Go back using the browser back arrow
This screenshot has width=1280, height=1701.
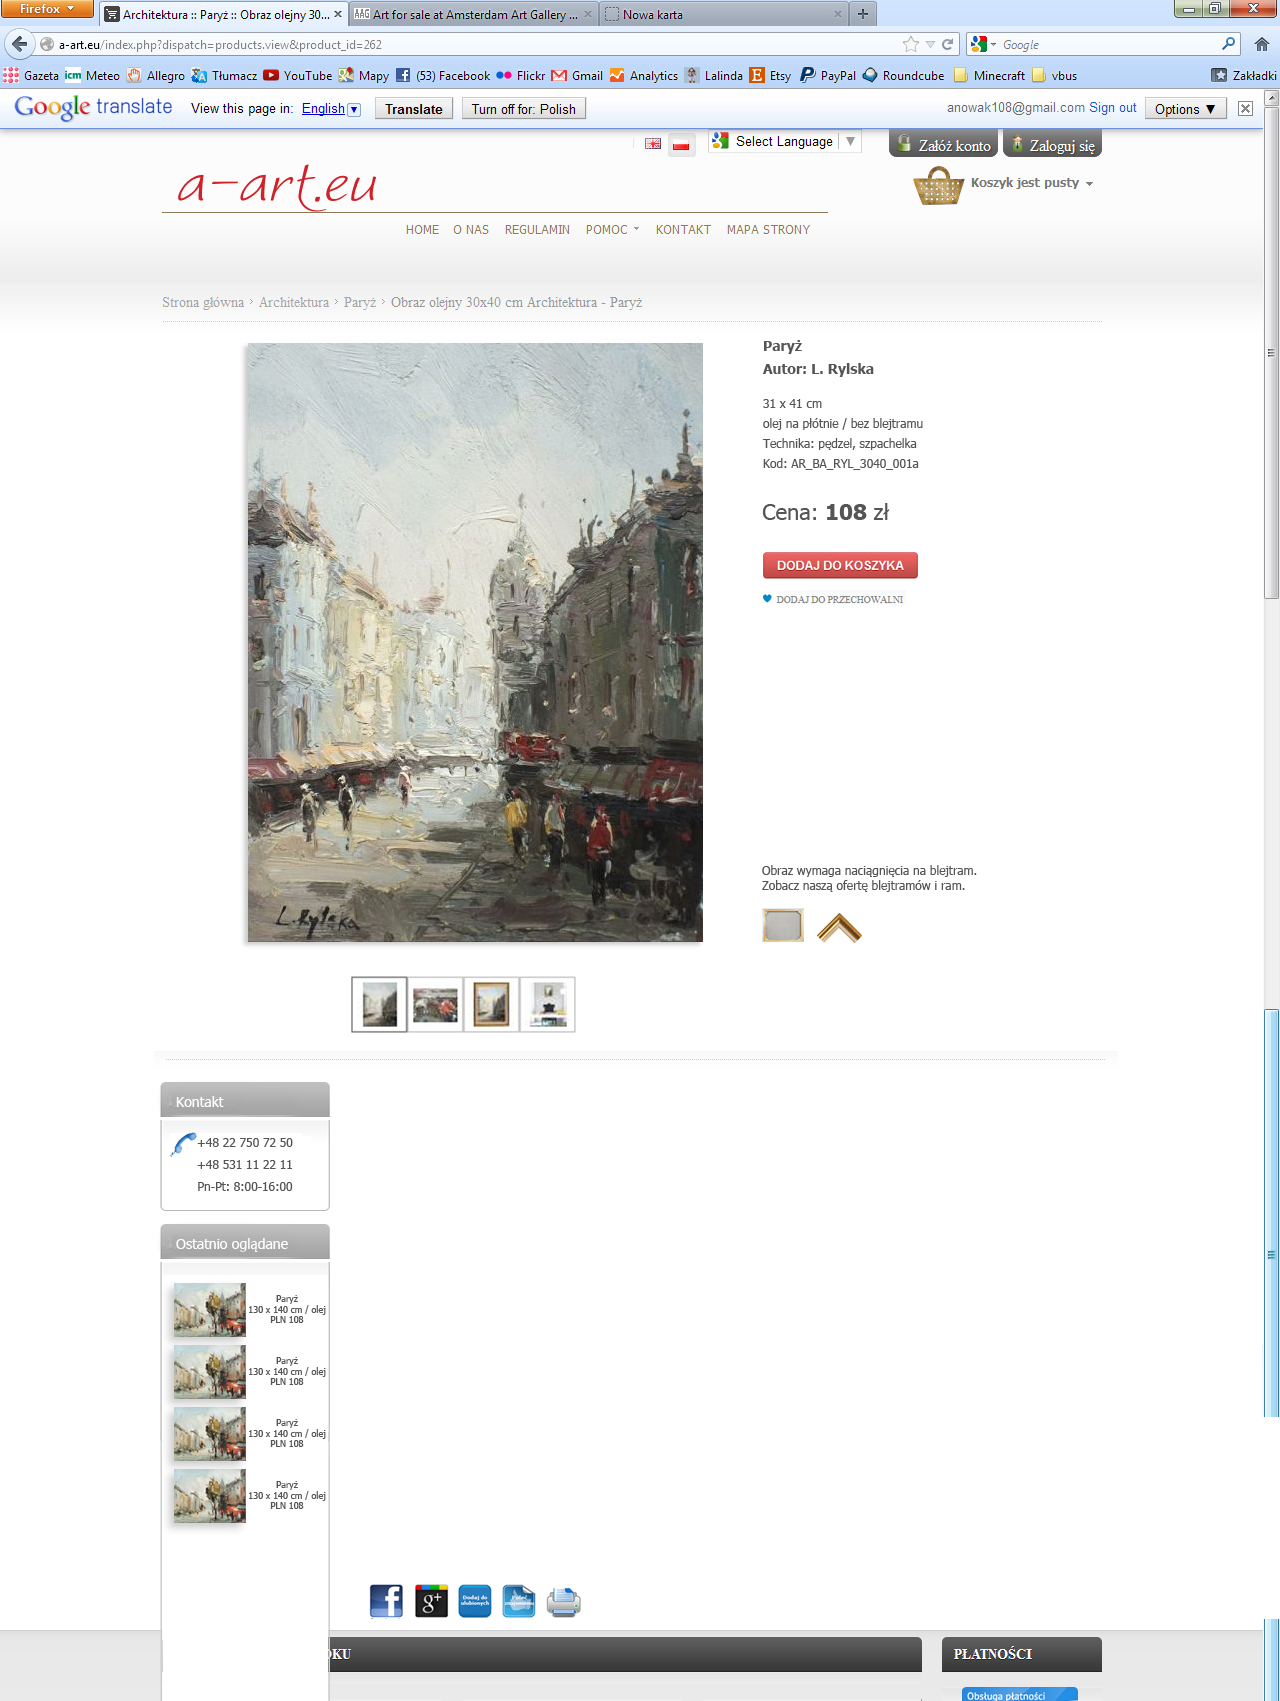pos(19,44)
